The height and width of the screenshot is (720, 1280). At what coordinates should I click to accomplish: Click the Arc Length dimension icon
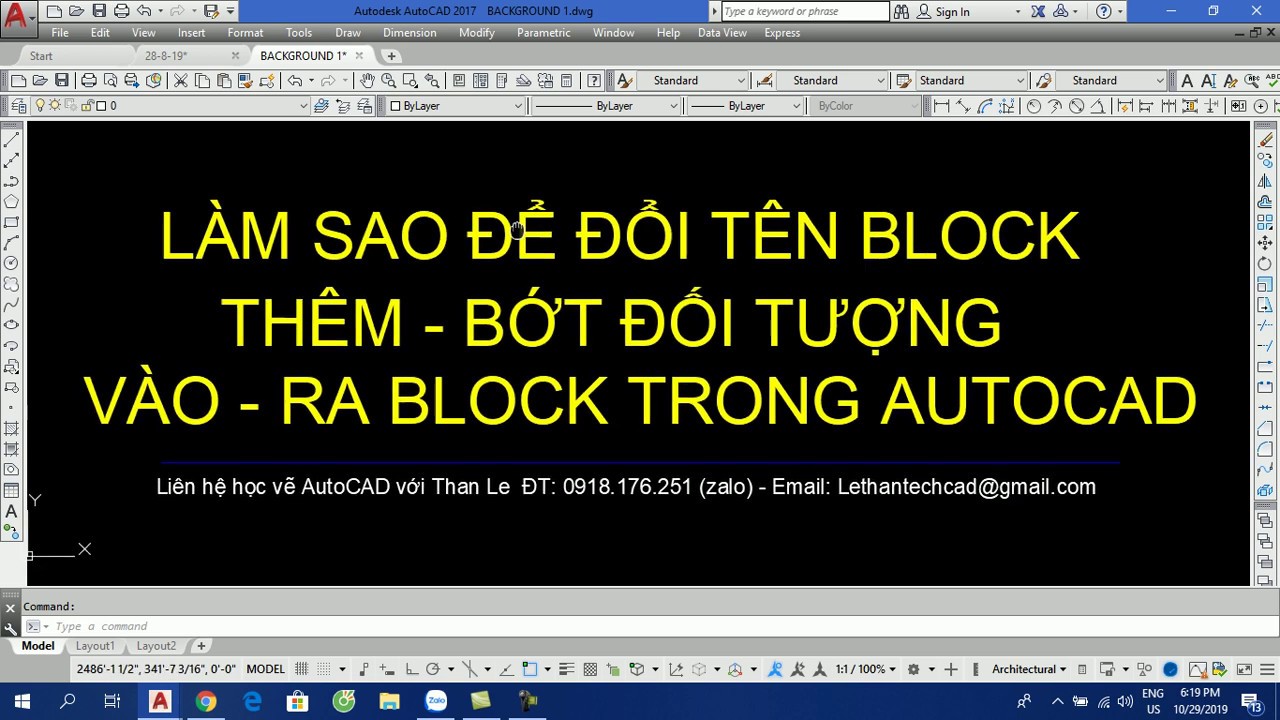(x=985, y=105)
